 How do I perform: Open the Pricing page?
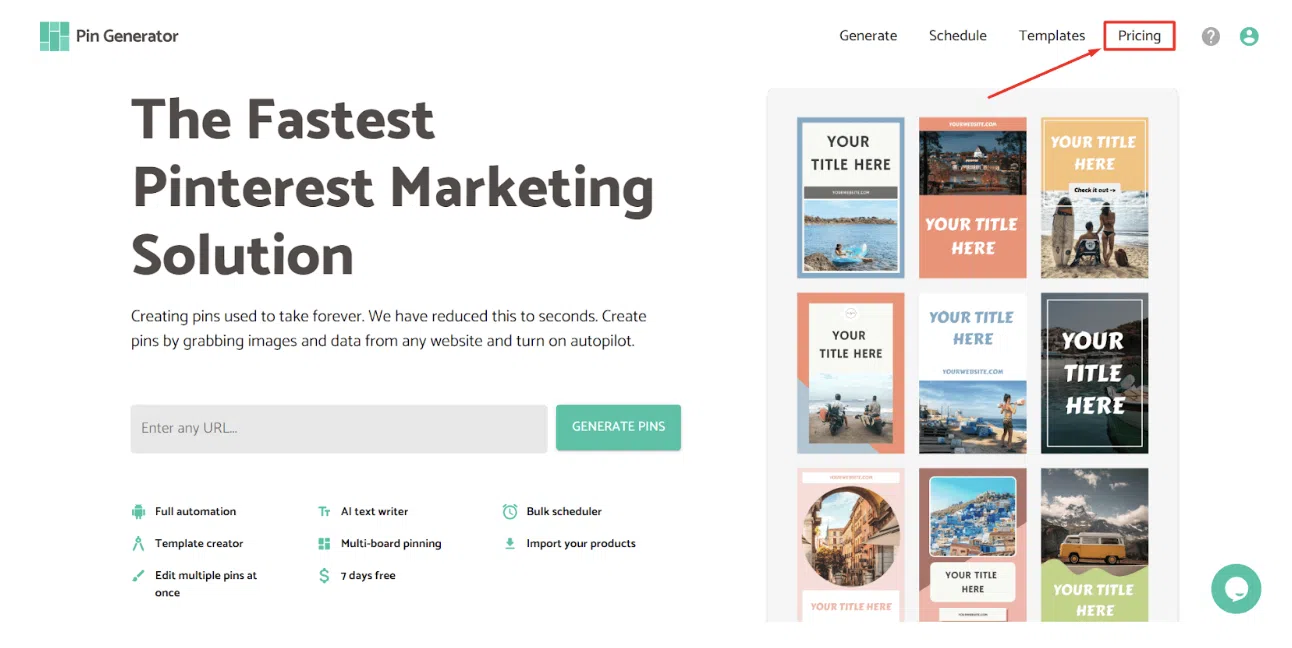1139,36
